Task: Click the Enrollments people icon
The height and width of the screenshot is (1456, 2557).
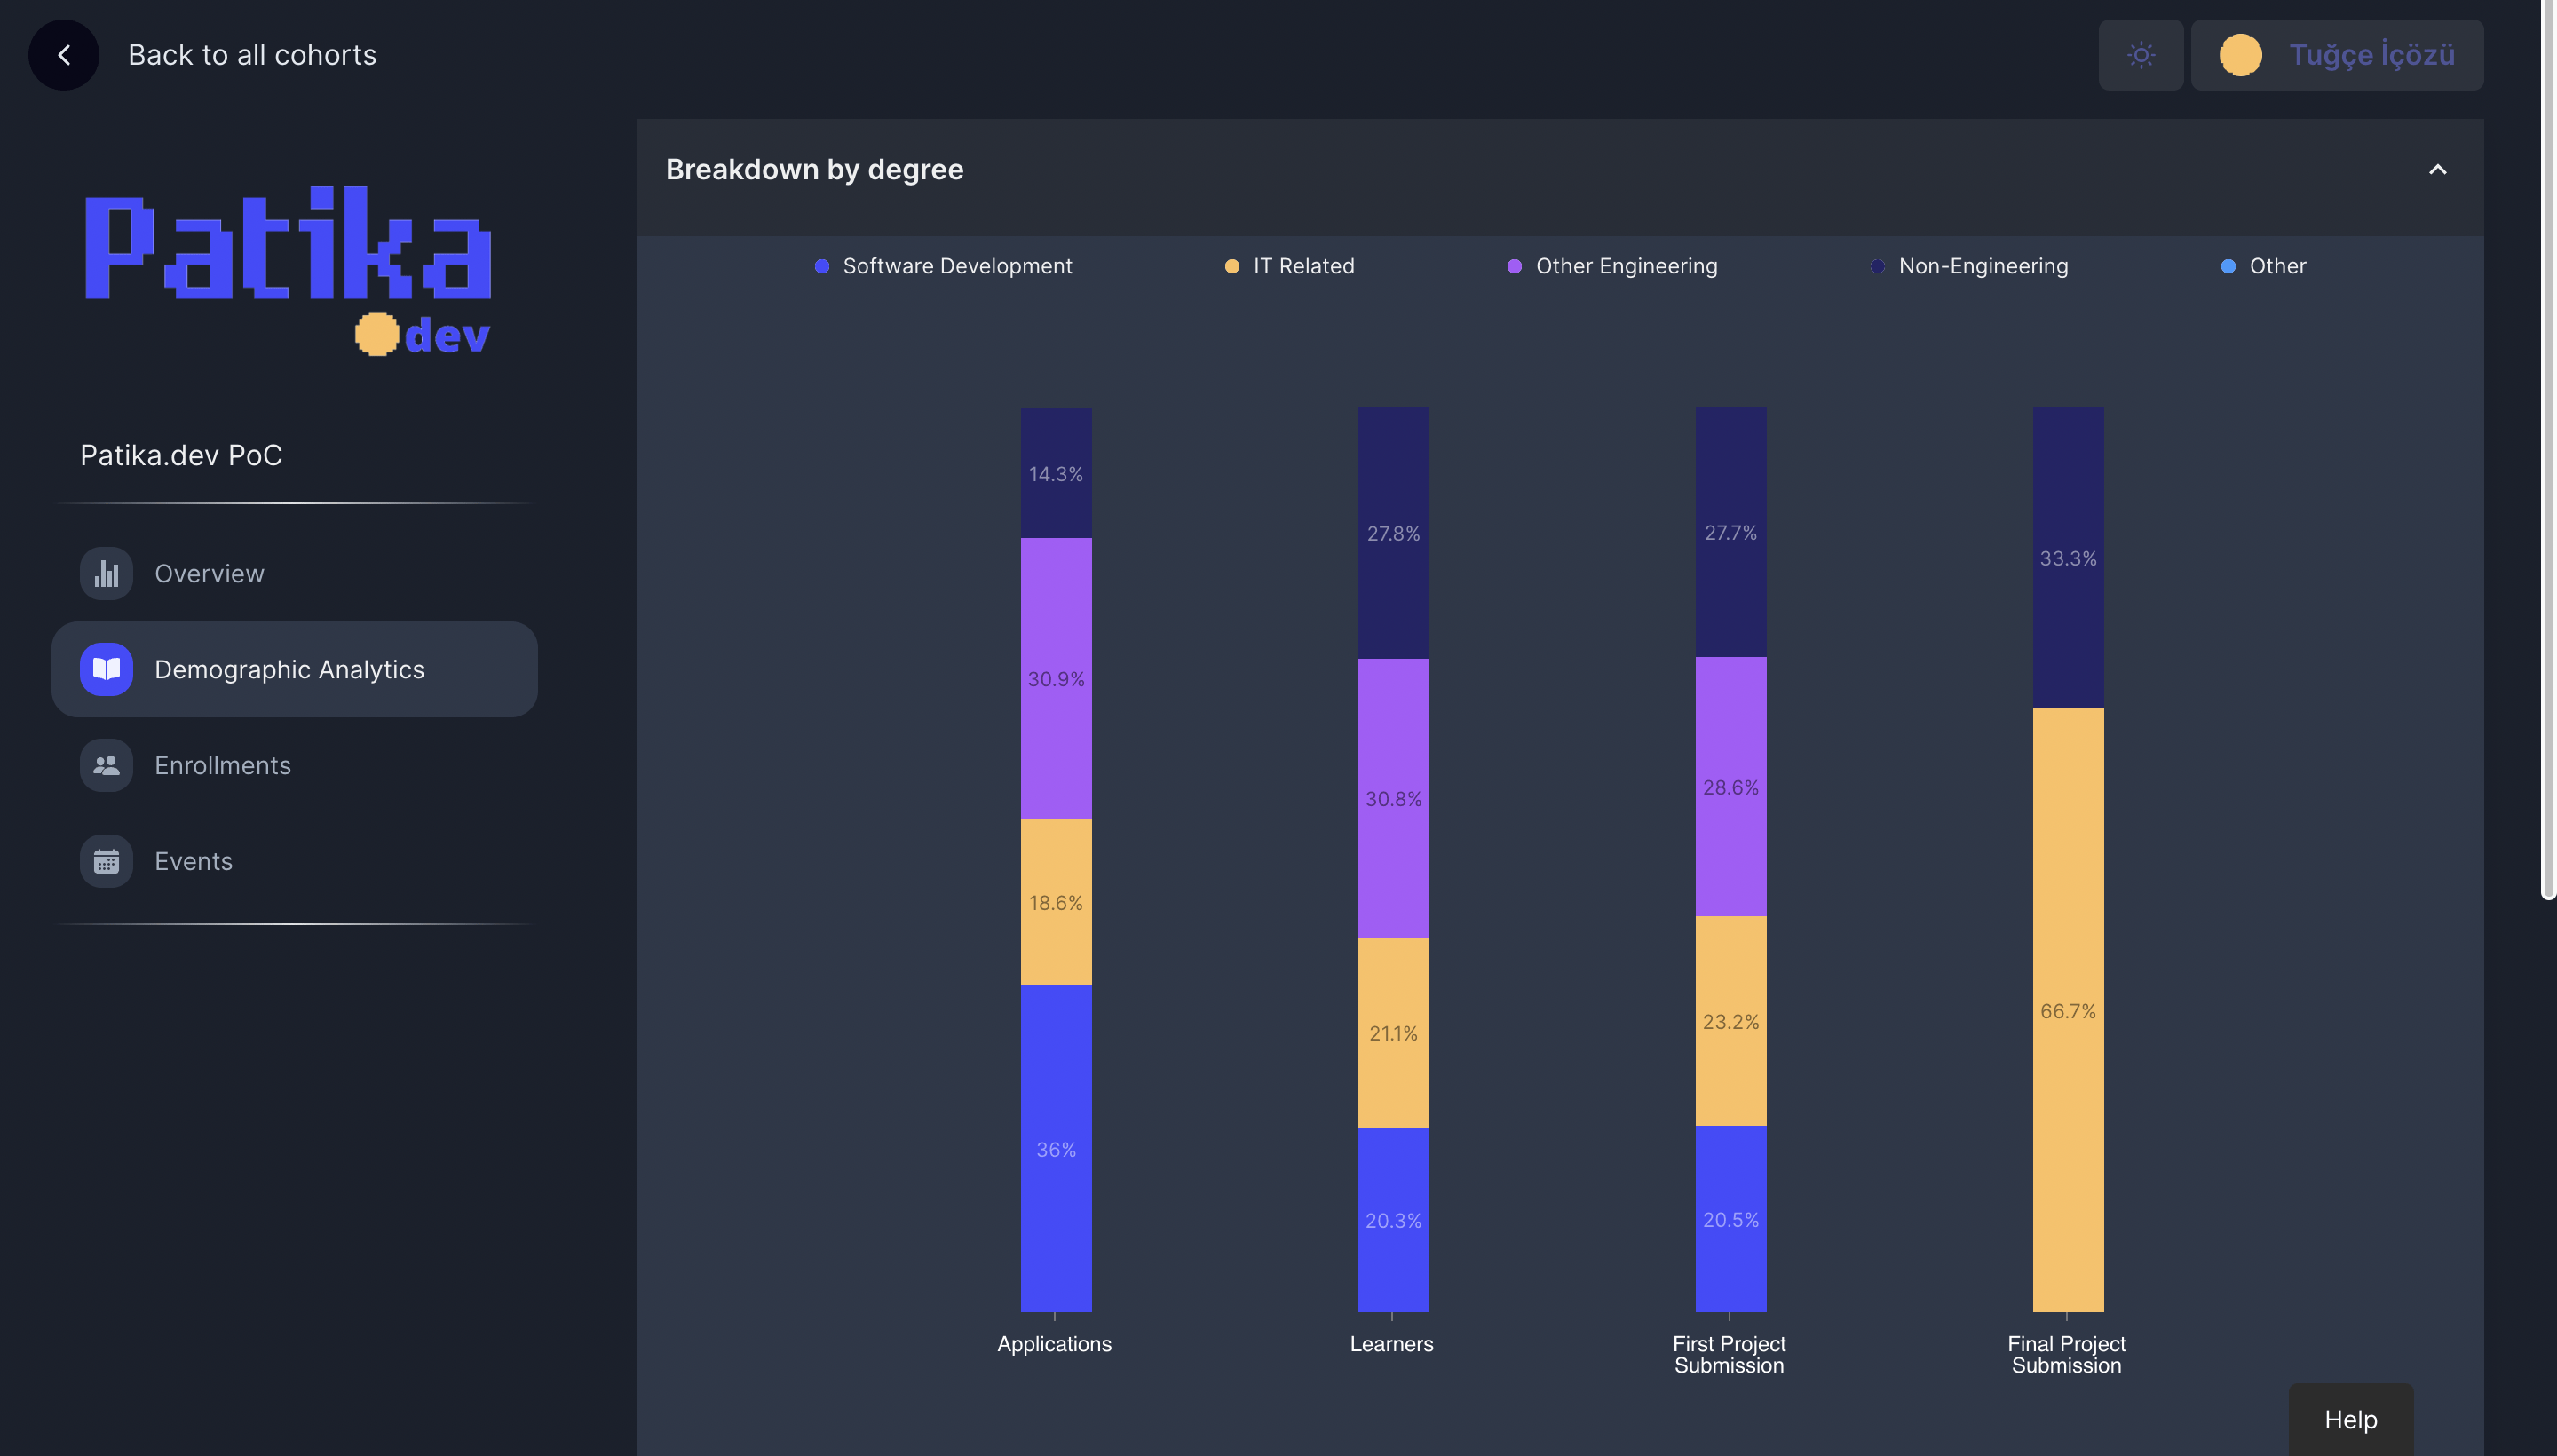Action: [x=106, y=765]
